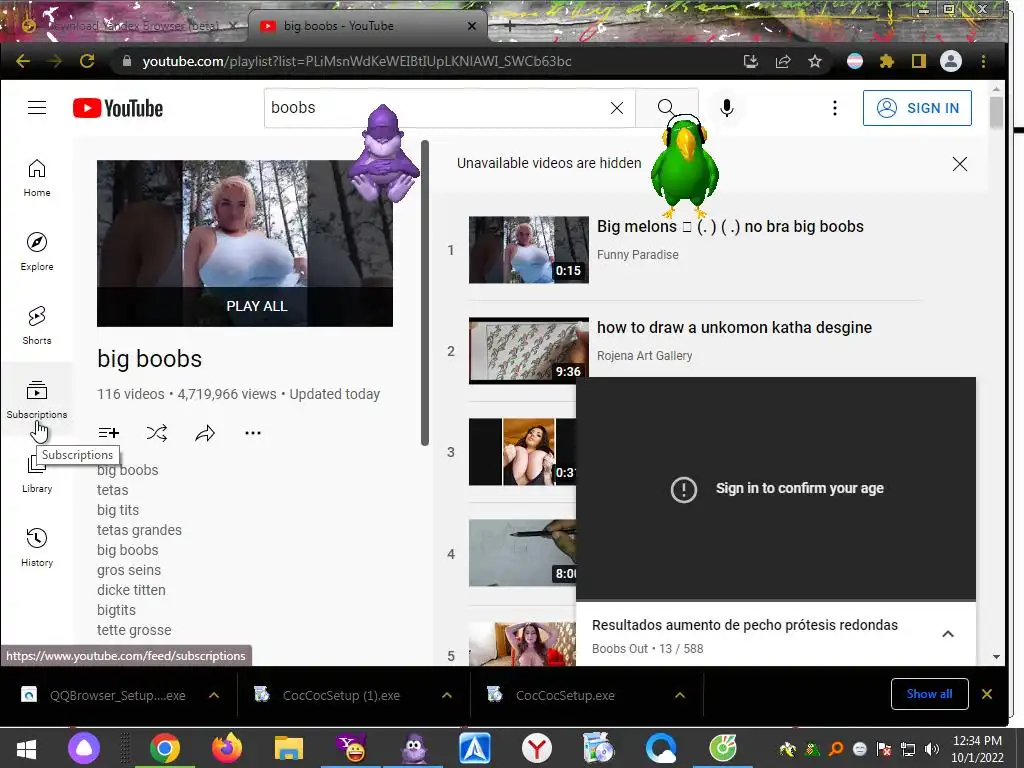Open Subscriptions in the sidebar
Viewport: 1024px width, 768px height.
point(37,399)
